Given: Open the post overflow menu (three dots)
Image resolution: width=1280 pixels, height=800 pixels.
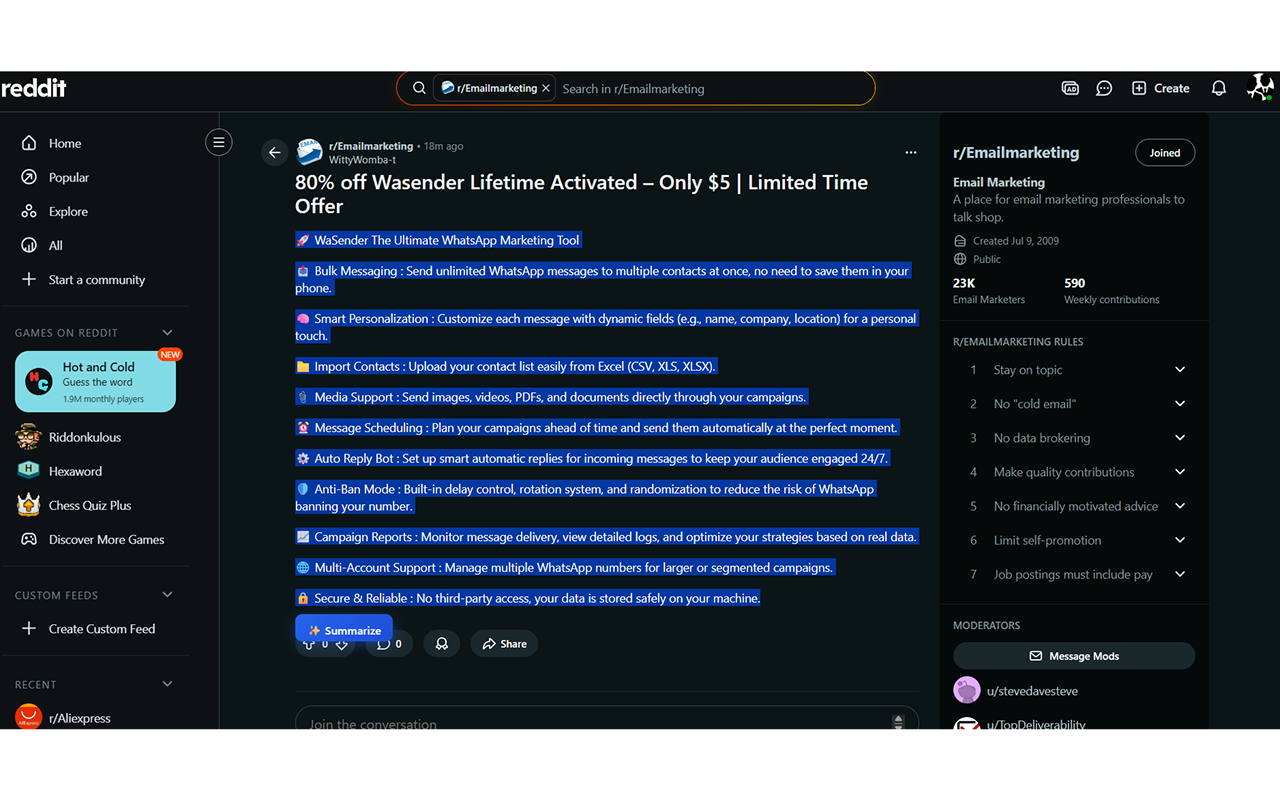Looking at the screenshot, I should [x=910, y=153].
